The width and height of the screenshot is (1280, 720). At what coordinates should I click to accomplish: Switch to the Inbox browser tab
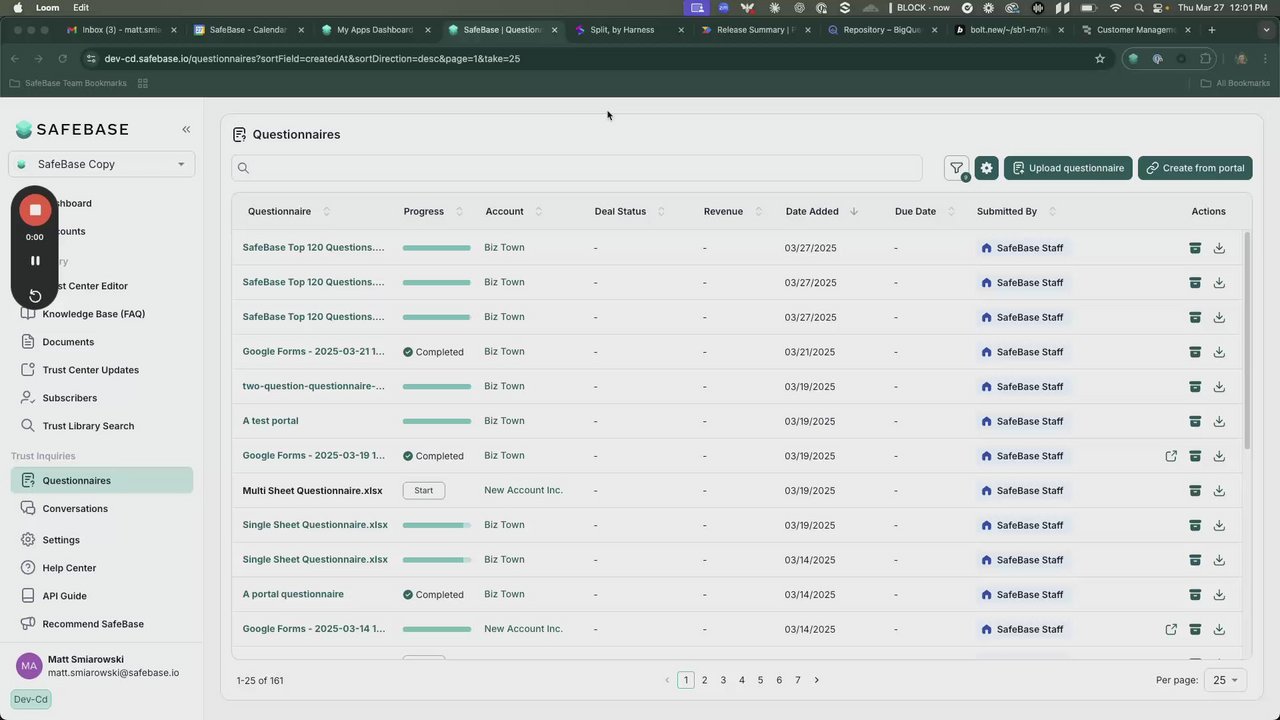click(120, 30)
